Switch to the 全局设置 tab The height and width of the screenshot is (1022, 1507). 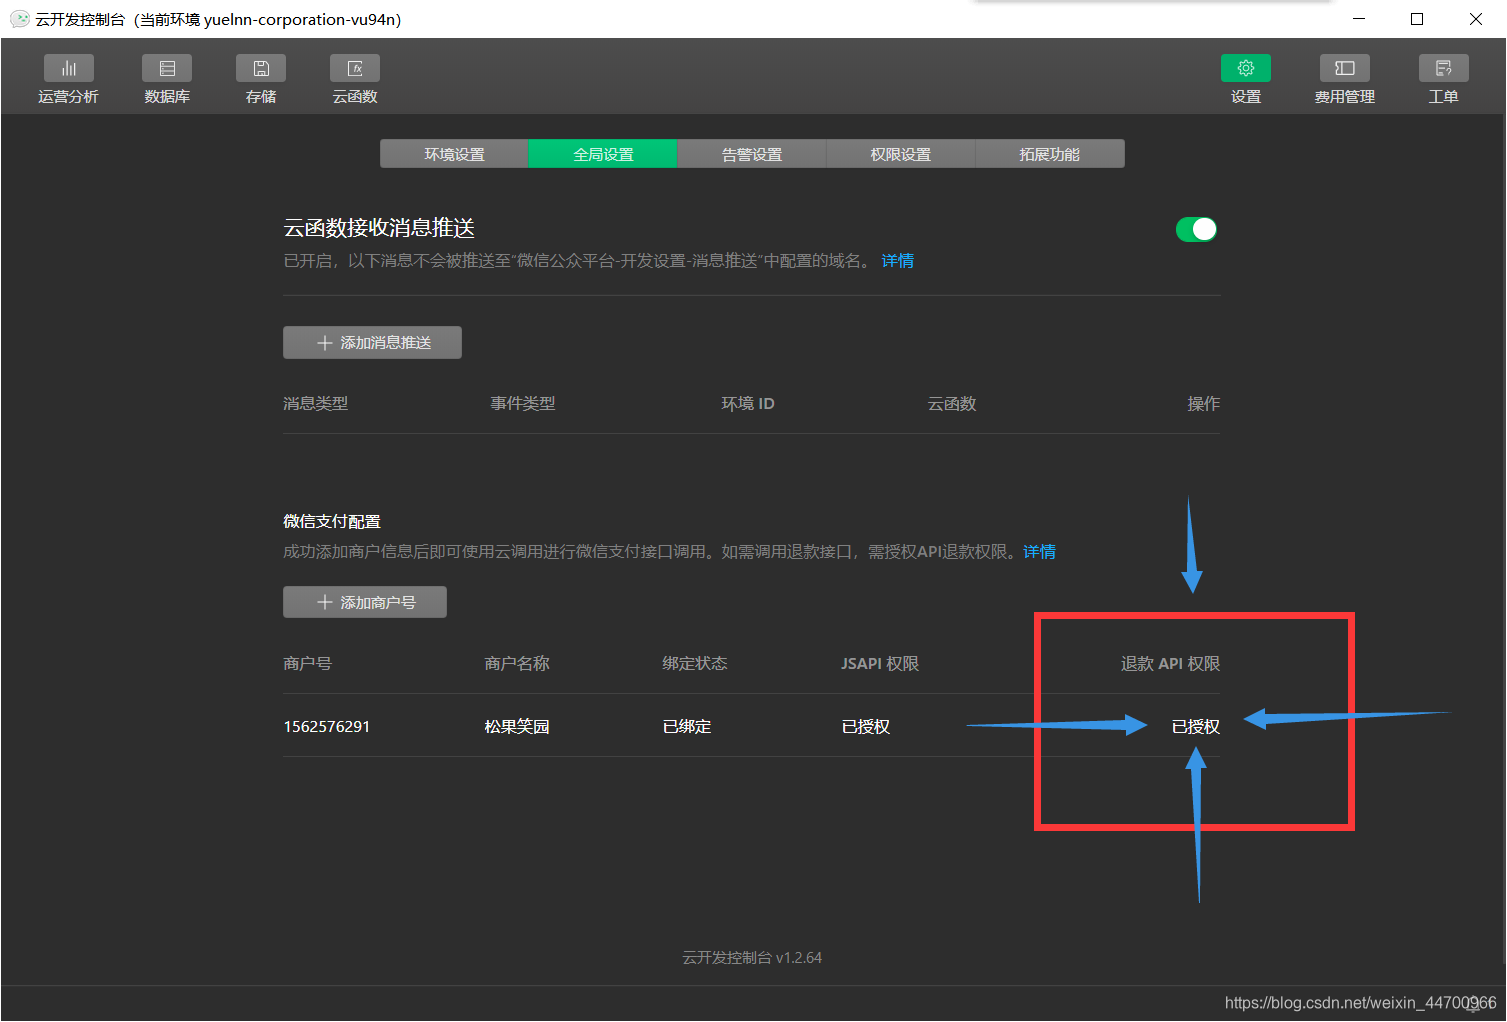pyautogui.click(x=603, y=154)
